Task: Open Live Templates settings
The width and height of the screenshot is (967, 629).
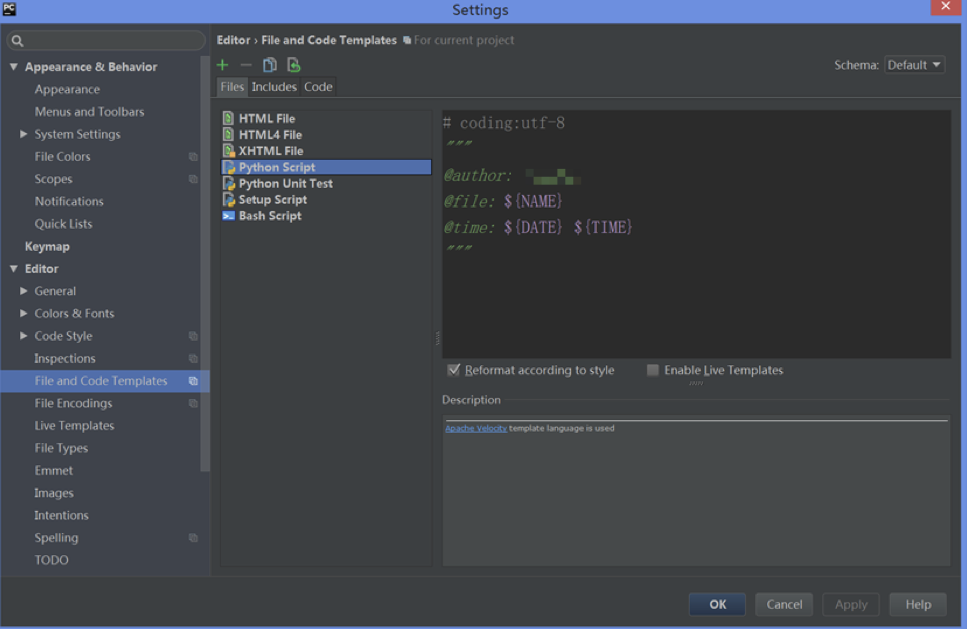Action: click(x=74, y=426)
